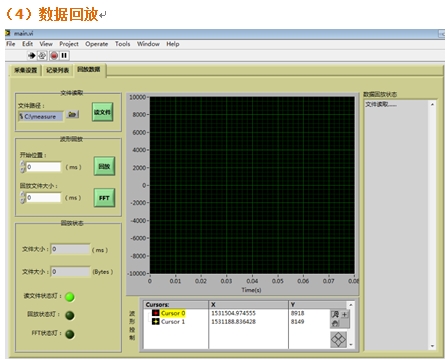Click the LabVIEW icon in the main.vi title bar
This screenshot has width=446, height=360.
(8, 33)
